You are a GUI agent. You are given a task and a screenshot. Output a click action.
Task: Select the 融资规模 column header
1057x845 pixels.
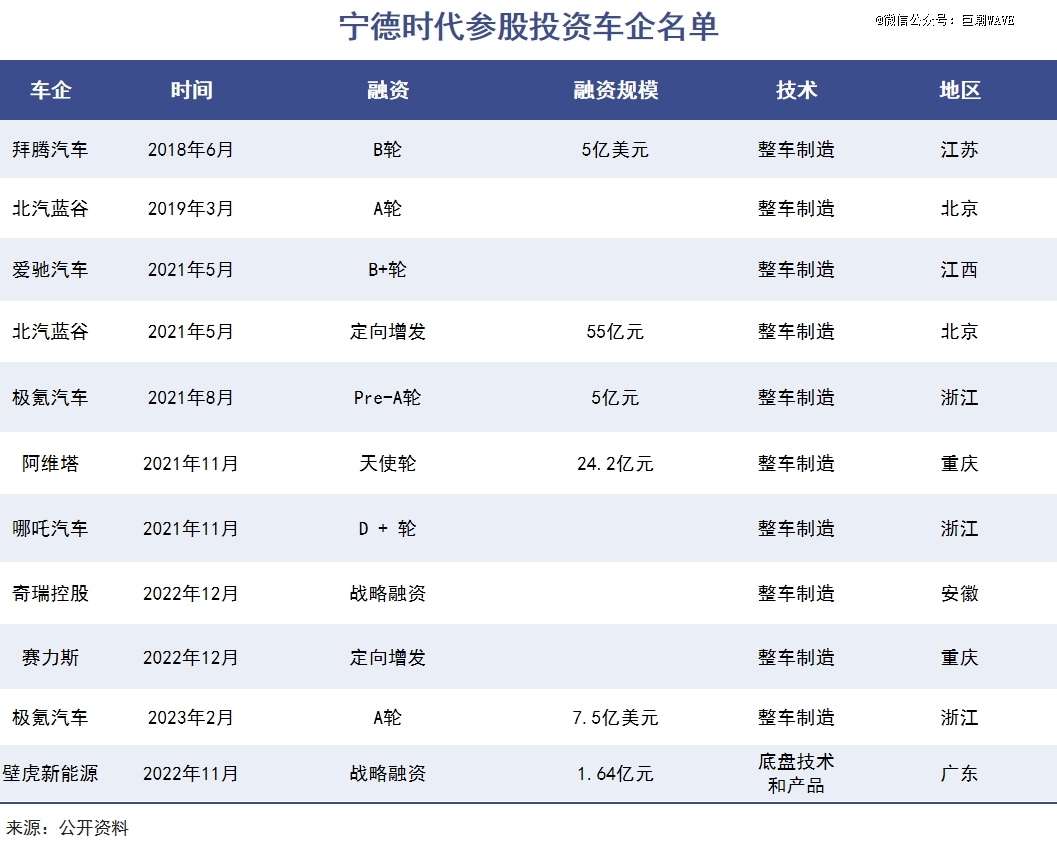(615, 90)
